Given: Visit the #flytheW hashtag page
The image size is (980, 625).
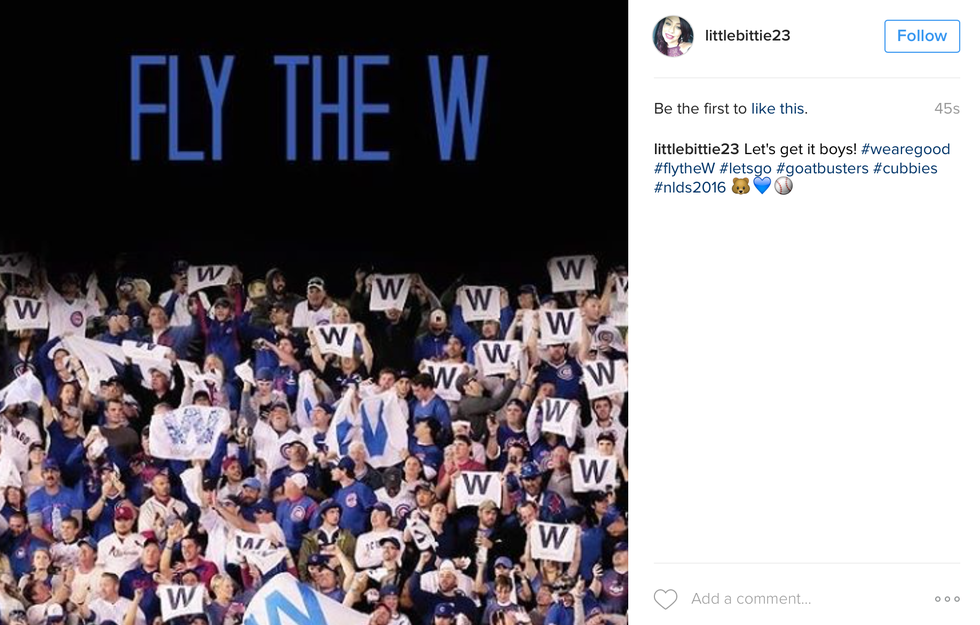Looking at the screenshot, I should tap(684, 168).
